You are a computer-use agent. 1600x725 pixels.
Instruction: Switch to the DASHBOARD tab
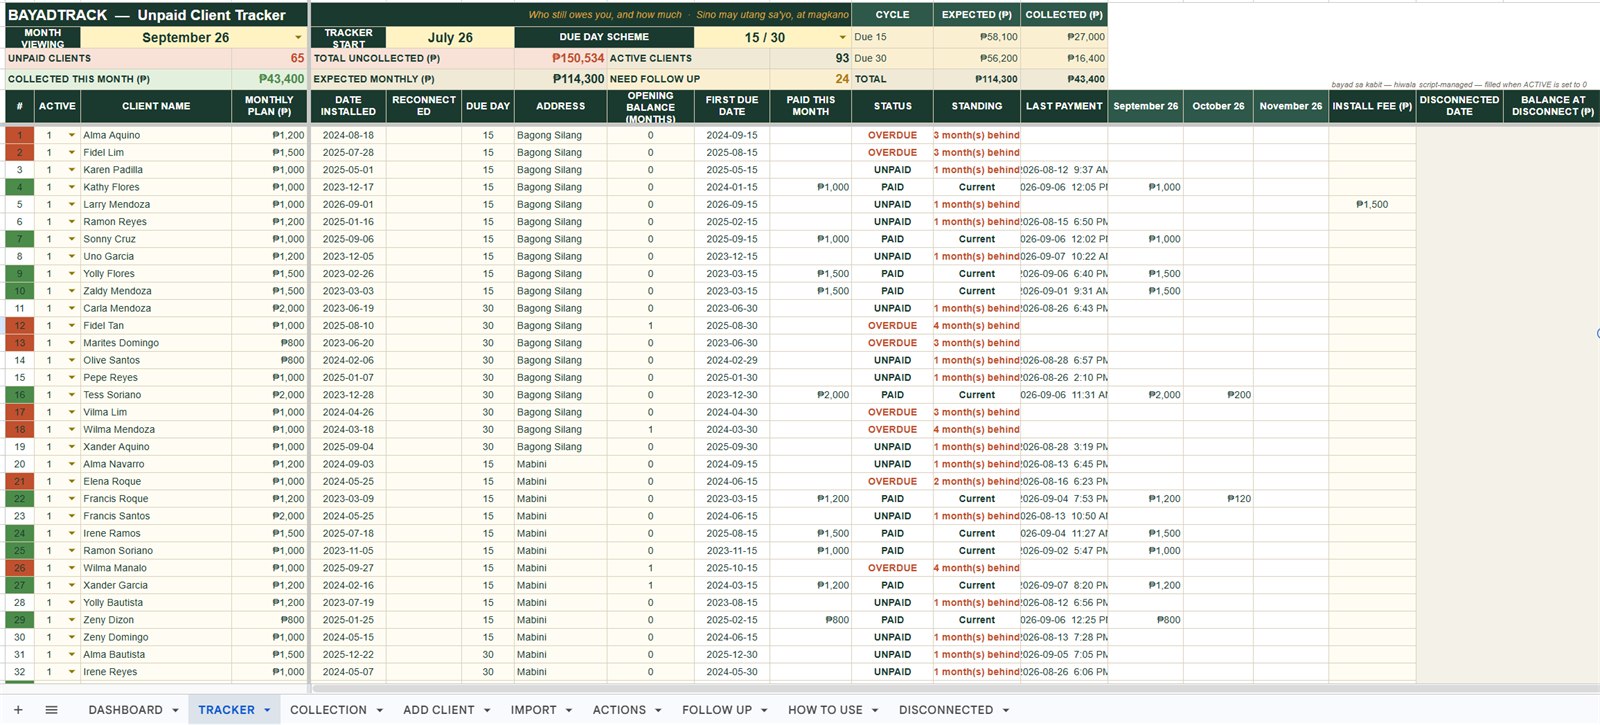[x=125, y=710]
